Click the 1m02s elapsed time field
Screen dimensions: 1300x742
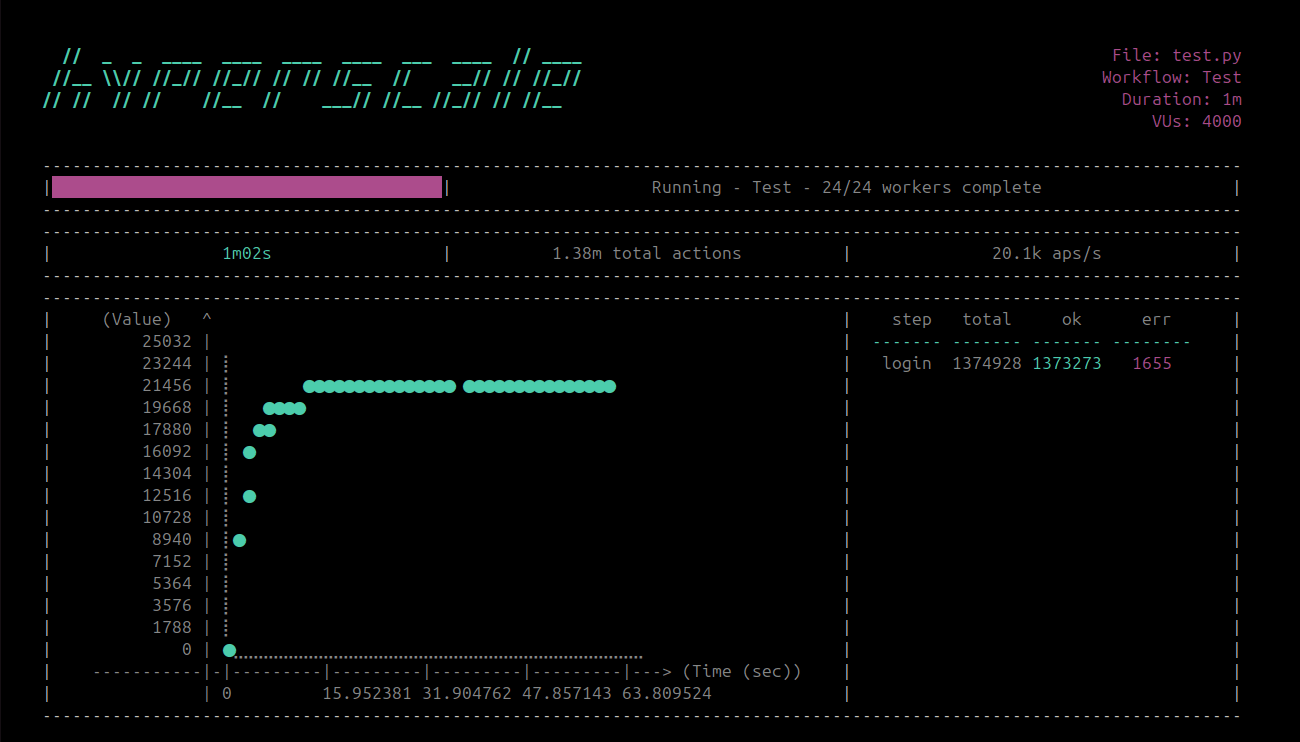(x=246, y=253)
